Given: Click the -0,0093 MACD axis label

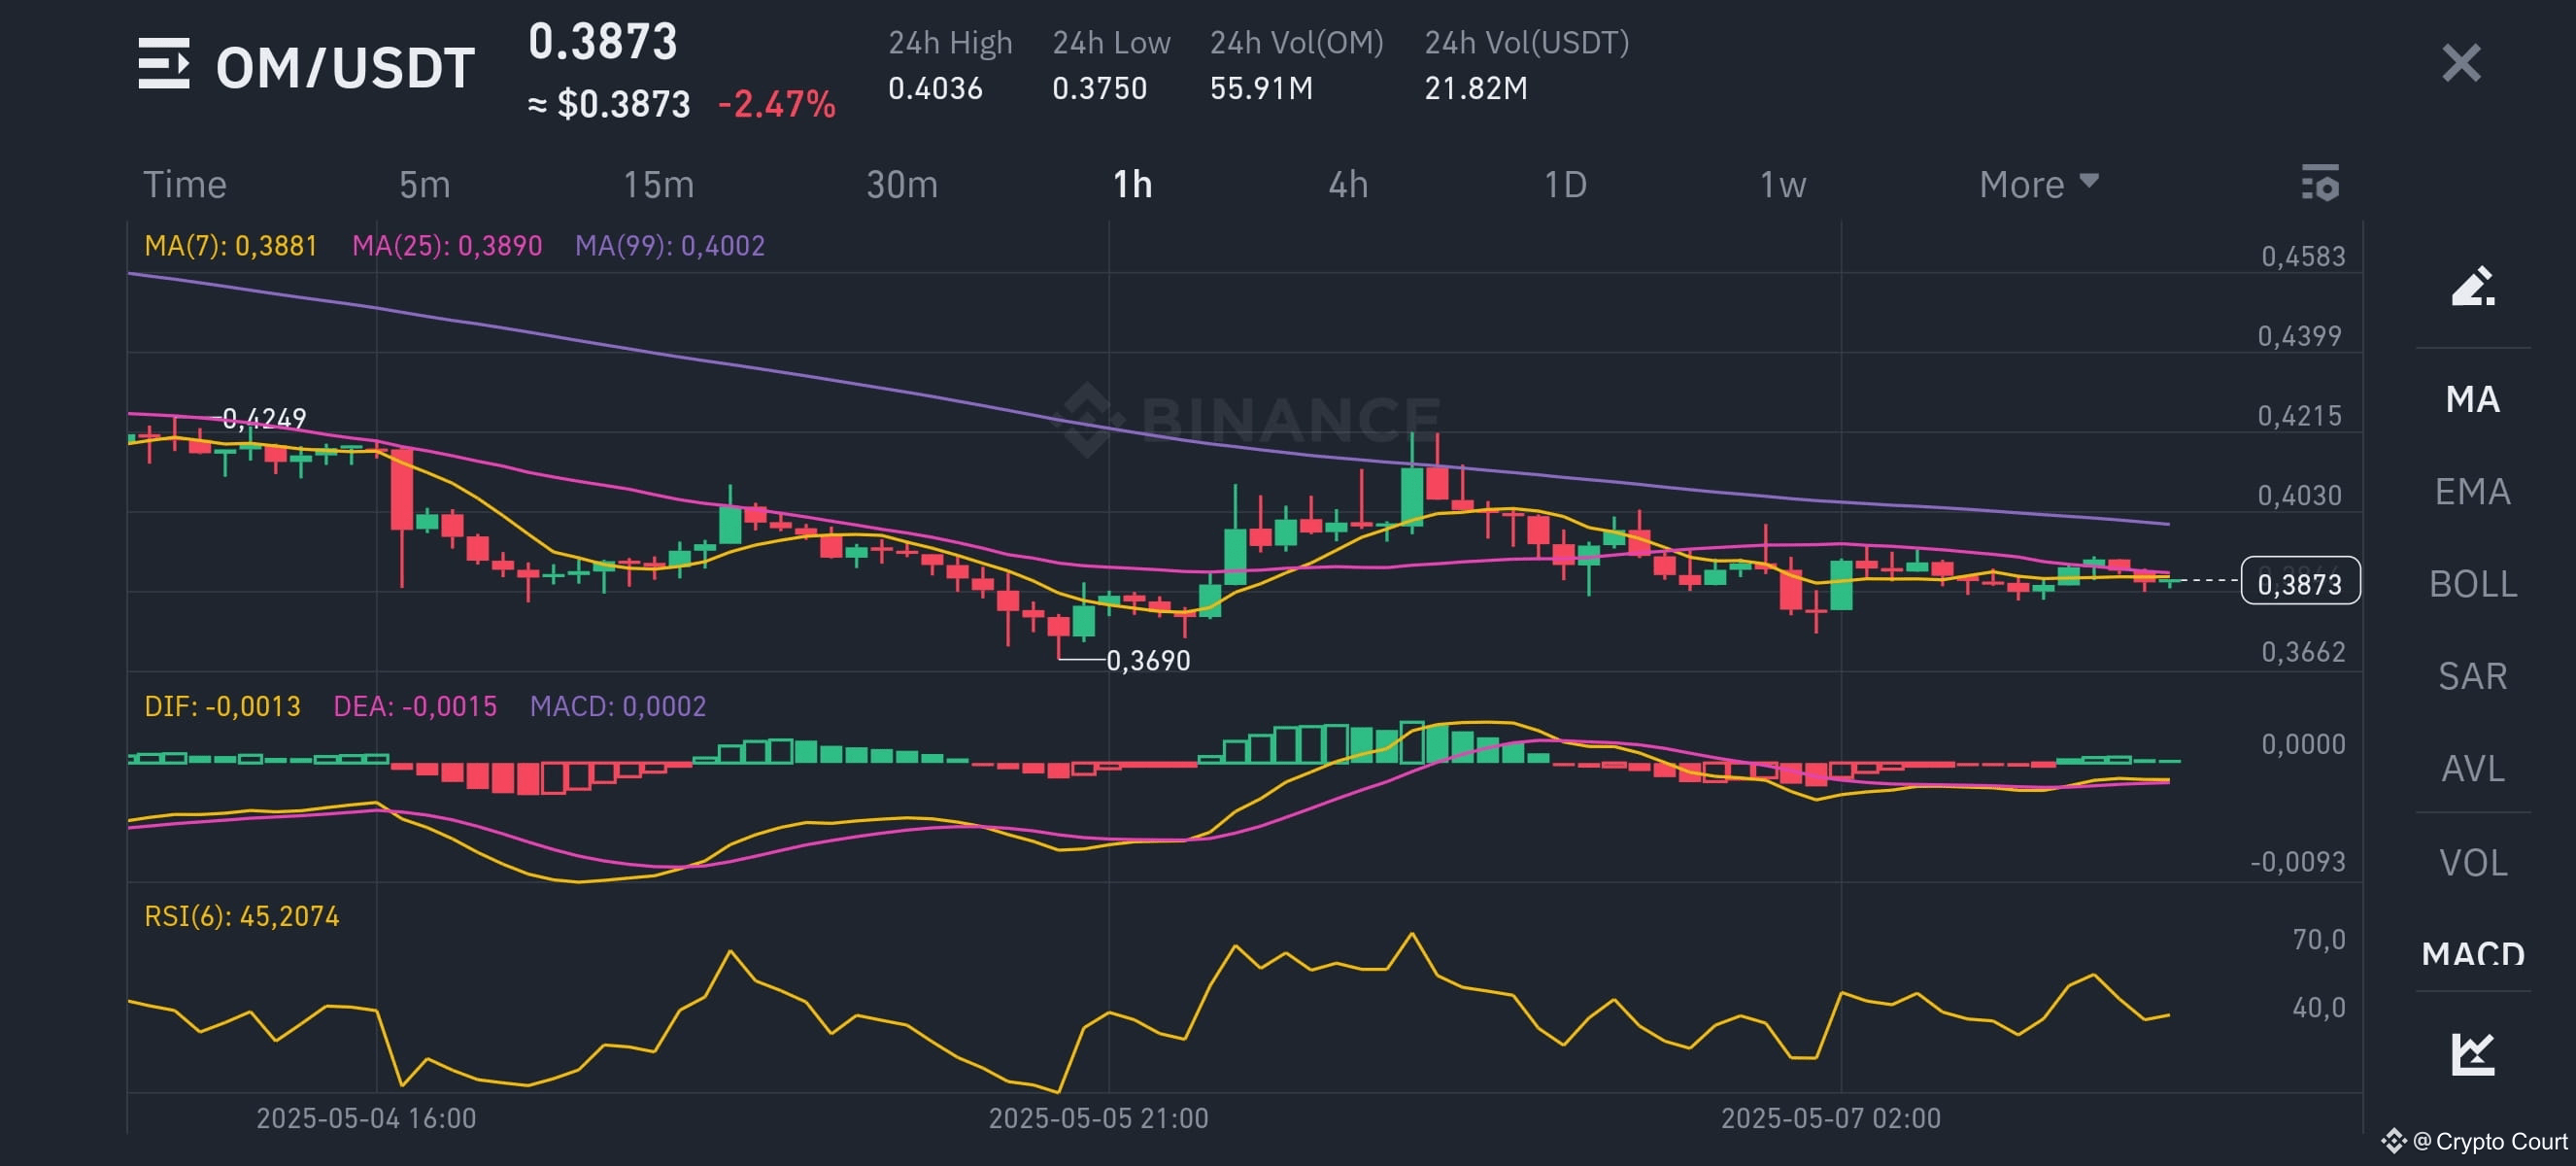Looking at the screenshot, I should pos(2297,862).
